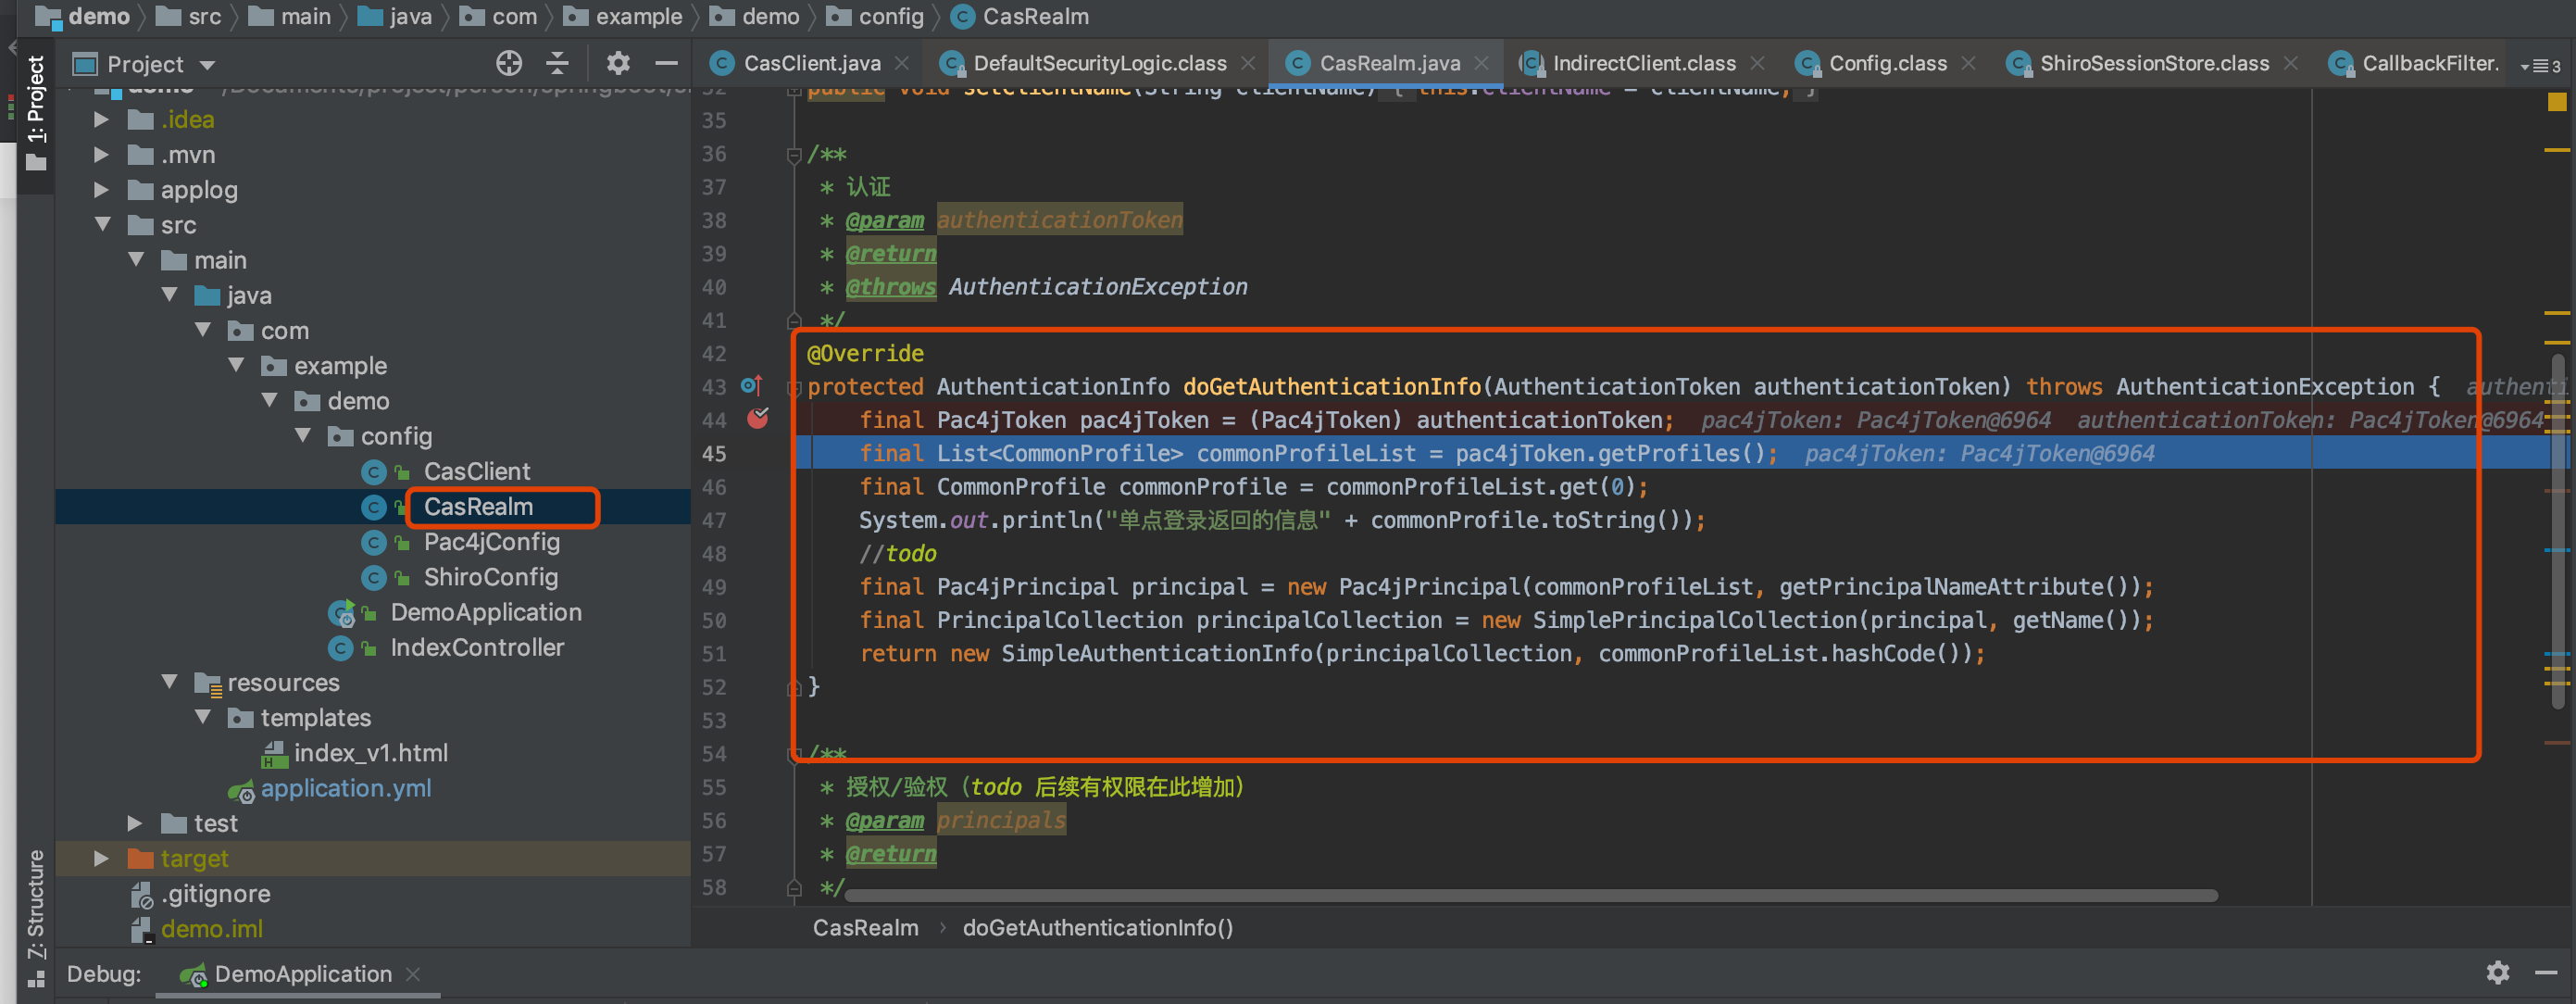
Task: Switch to the Config.class tab
Action: 1886,64
